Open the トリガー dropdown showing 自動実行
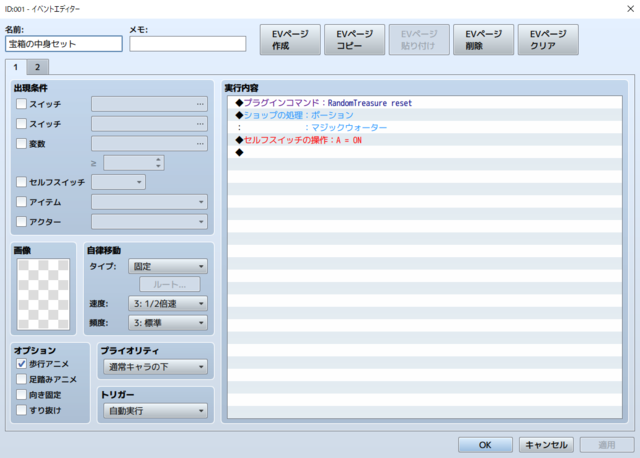The width and height of the screenshot is (640, 458). click(x=156, y=411)
